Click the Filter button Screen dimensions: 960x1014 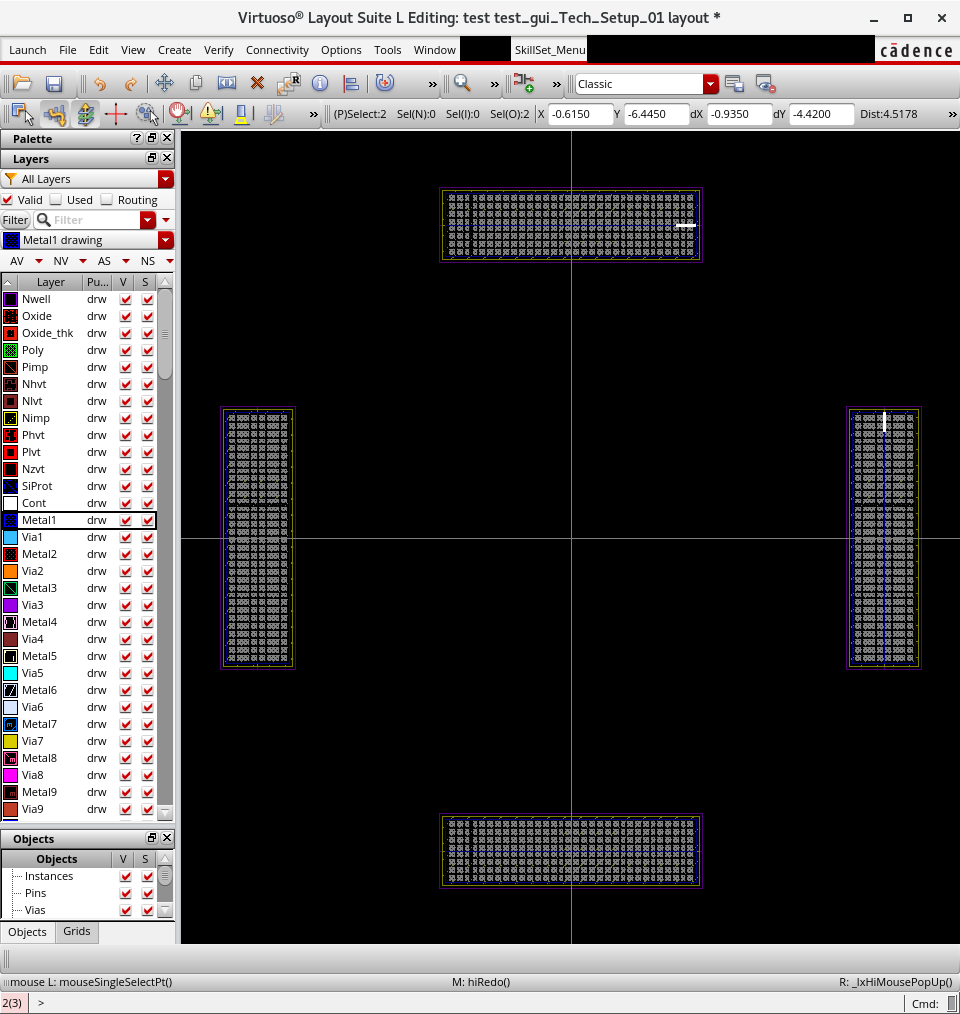15,220
